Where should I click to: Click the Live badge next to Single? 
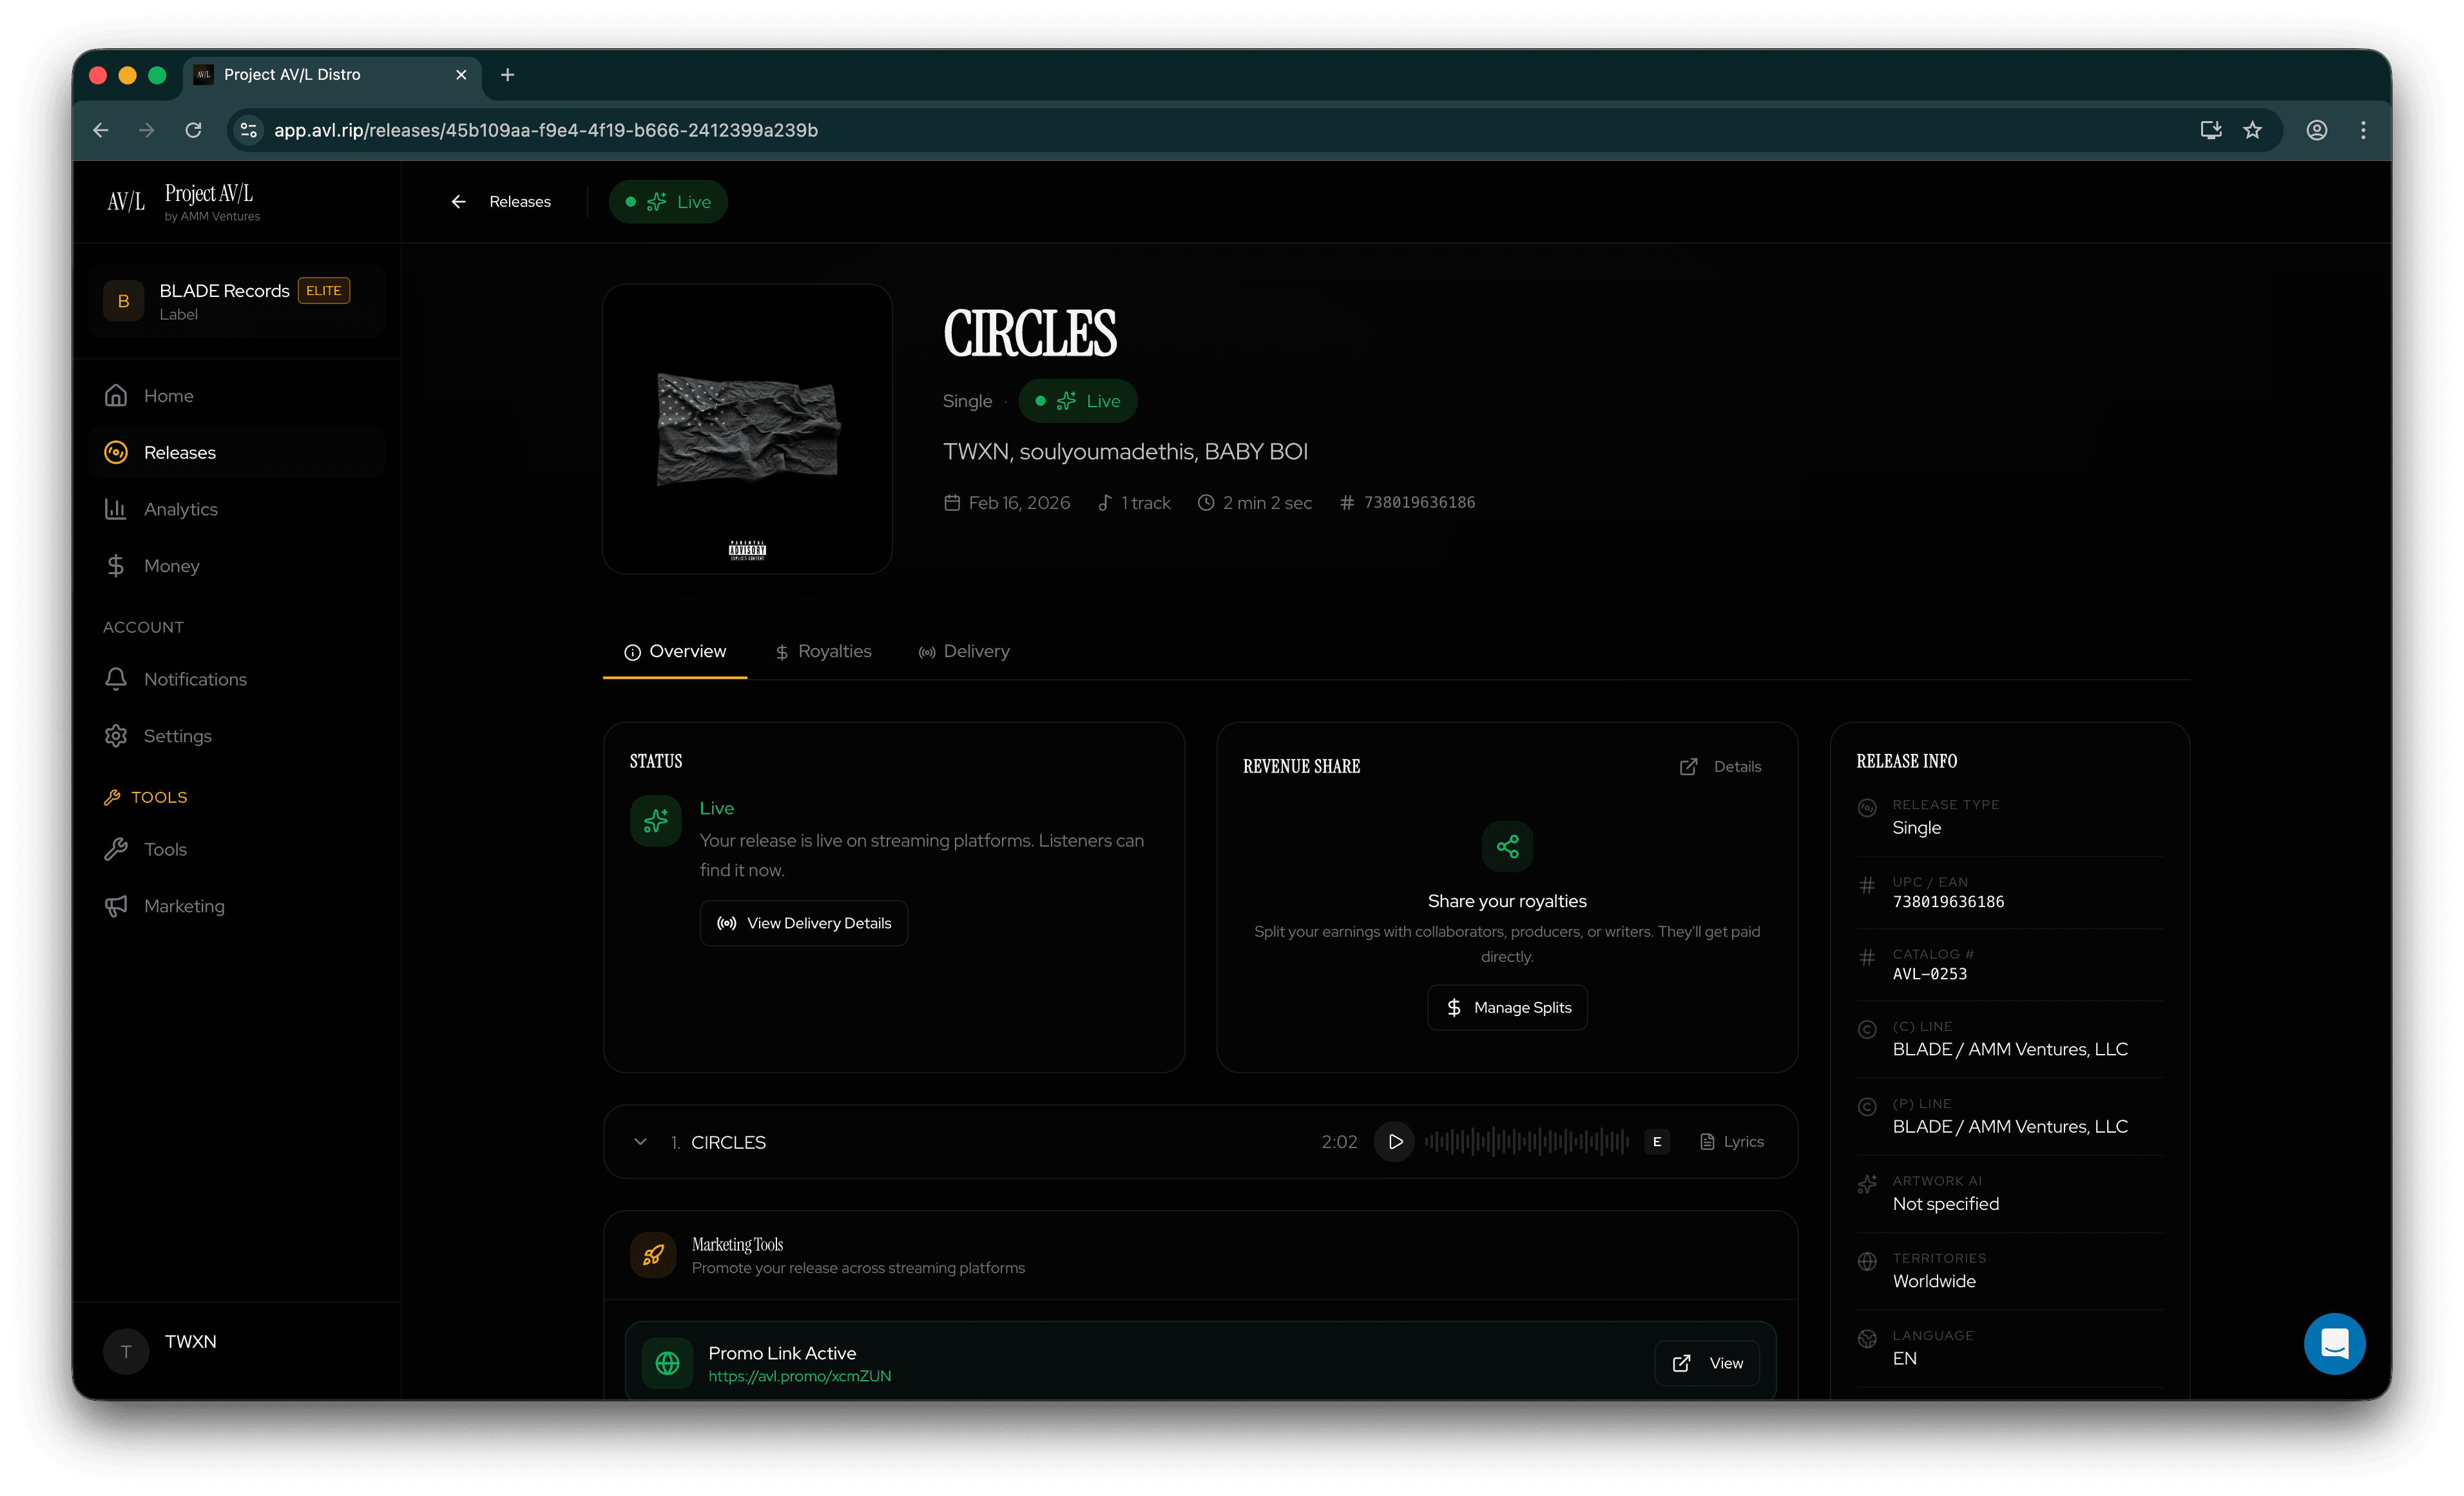point(1078,401)
